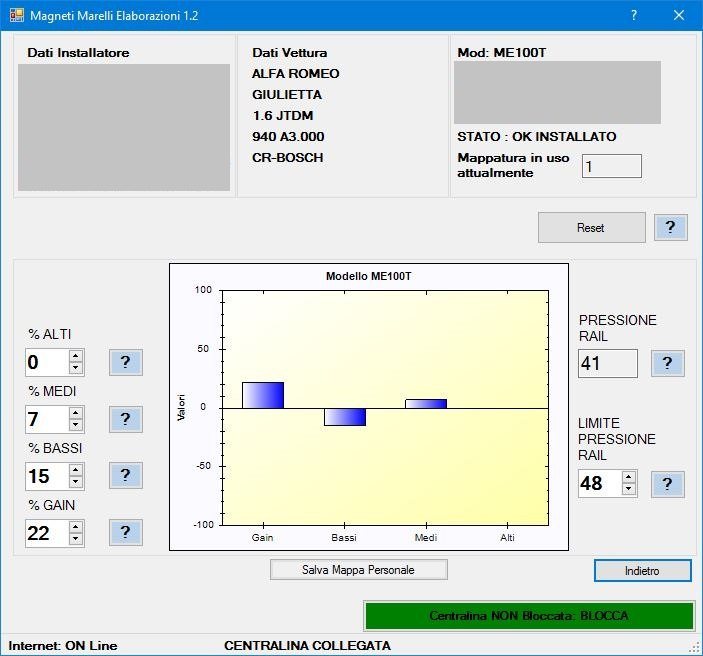The image size is (703, 656).
Task: Increase the % GAIN value
Action: pos(76,527)
